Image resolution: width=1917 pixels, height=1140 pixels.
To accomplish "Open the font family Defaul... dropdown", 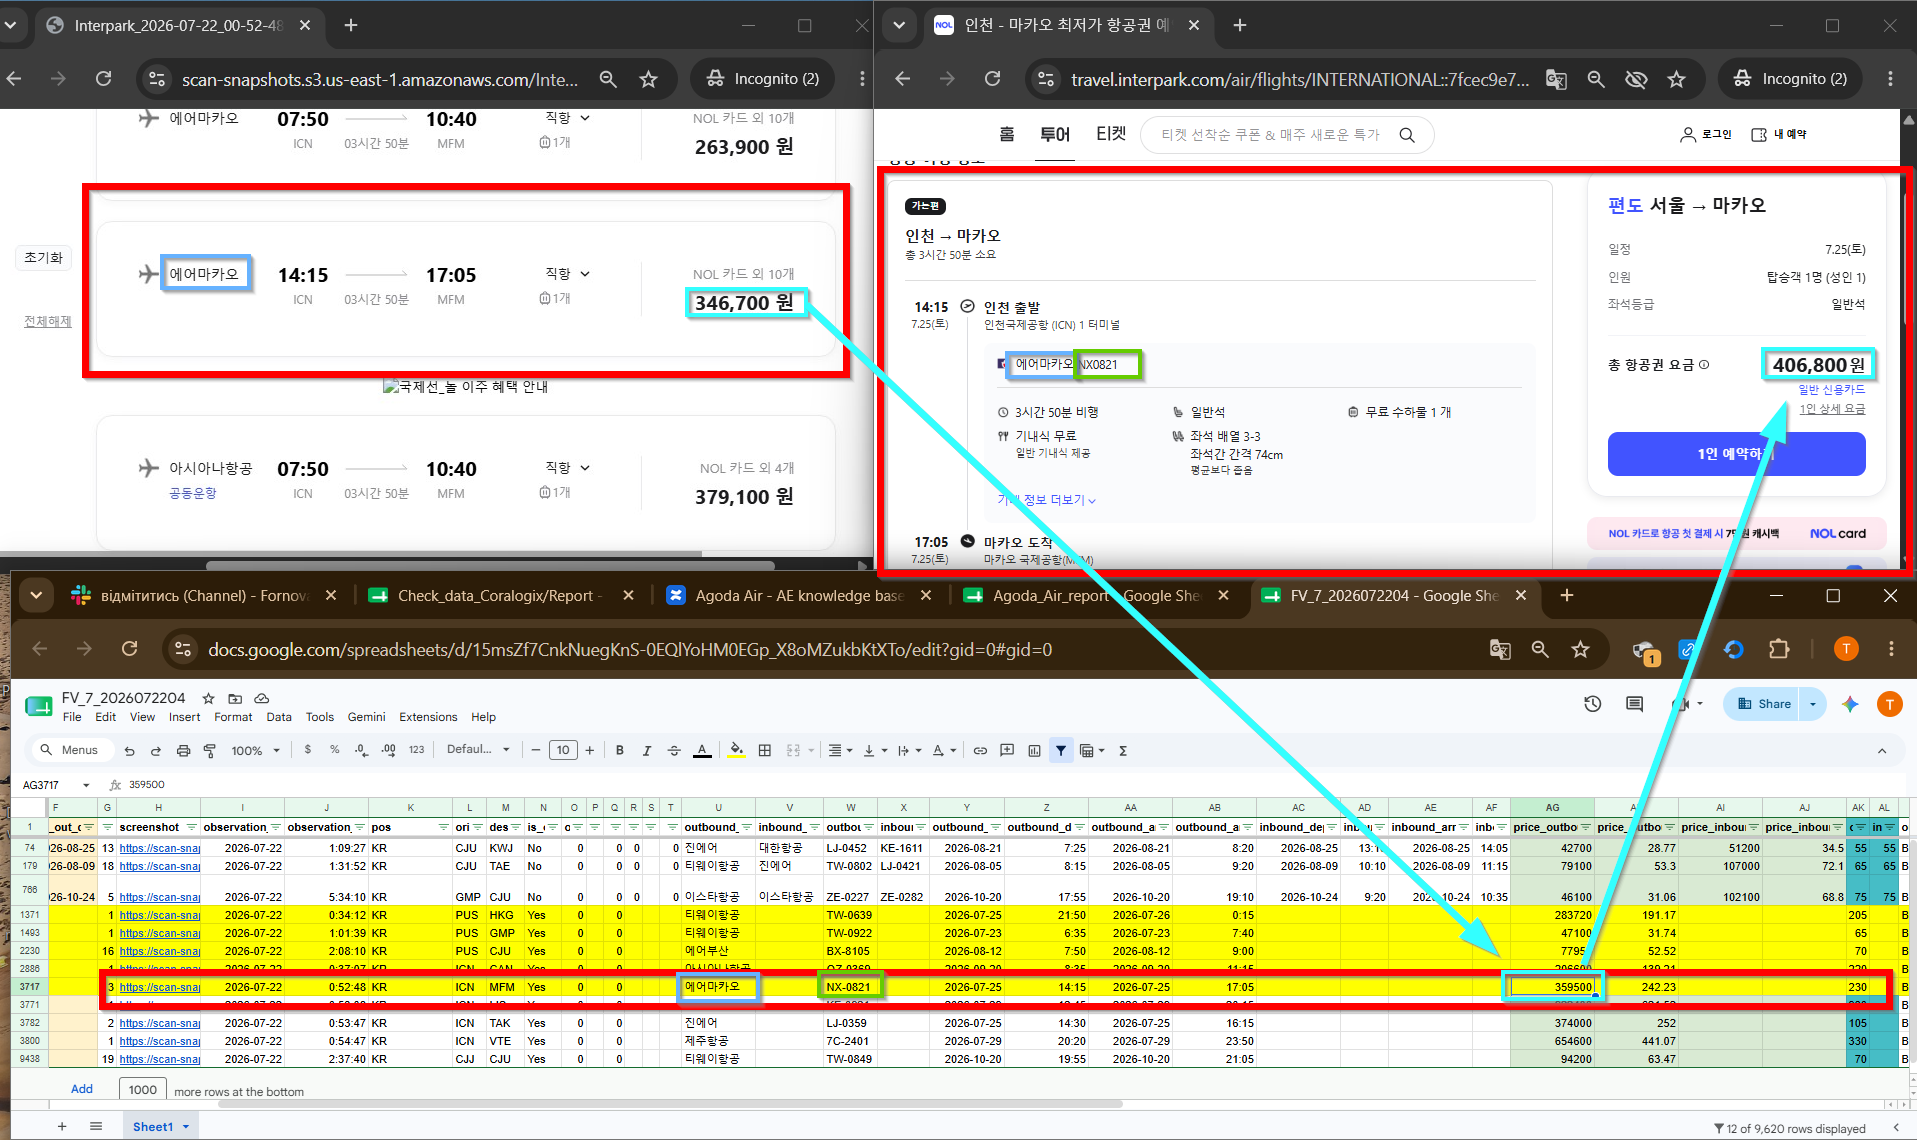I will pyautogui.click(x=478, y=750).
